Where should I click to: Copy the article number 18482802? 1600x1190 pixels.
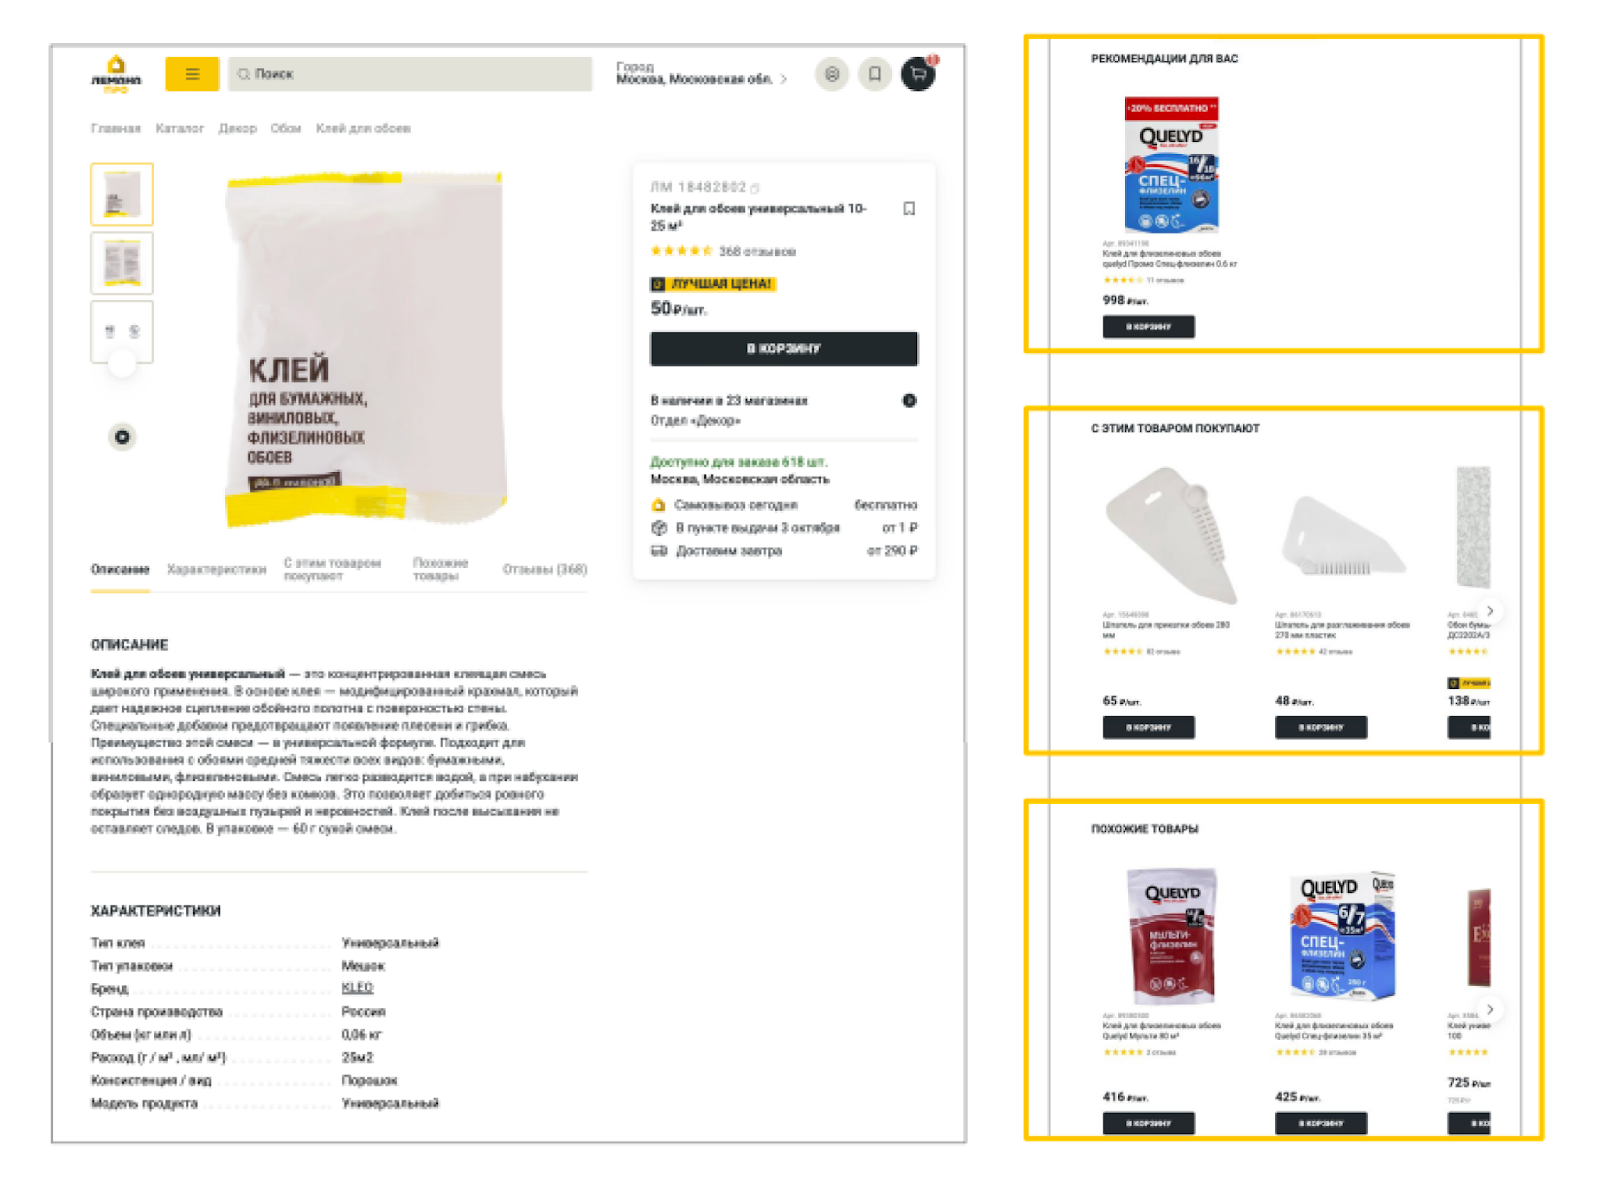coord(756,188)
